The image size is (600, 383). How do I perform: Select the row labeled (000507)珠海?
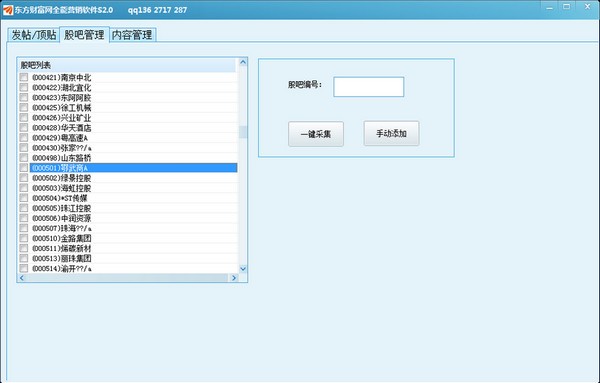[x=62, y=228]
